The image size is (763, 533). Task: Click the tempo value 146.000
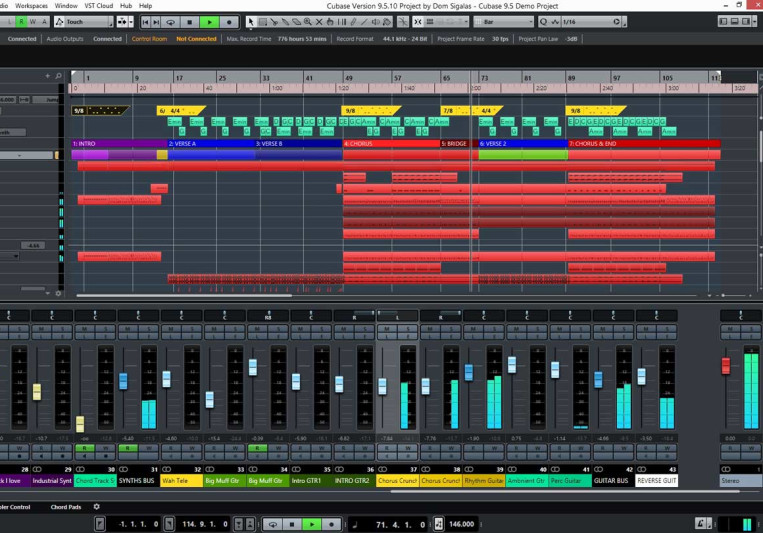pyautogui.click(x=461, y=524)
